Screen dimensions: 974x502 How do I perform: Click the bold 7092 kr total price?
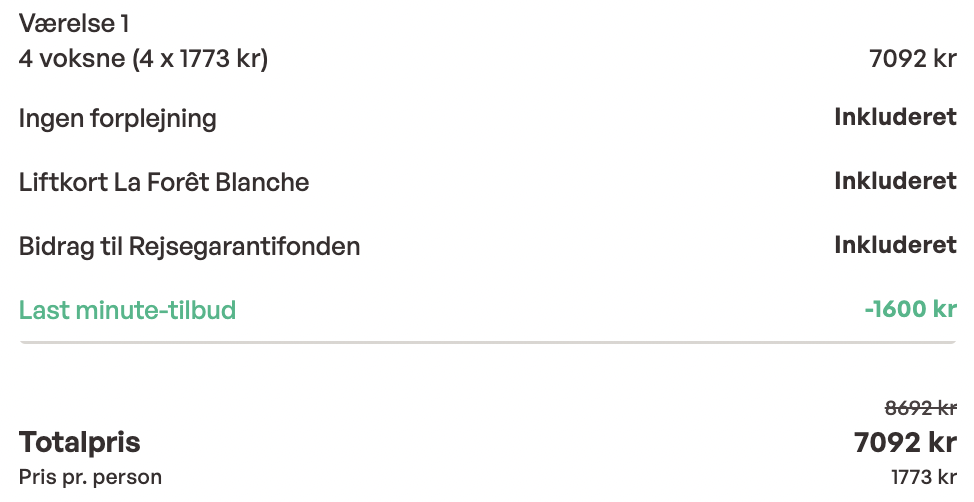[905, 442]
